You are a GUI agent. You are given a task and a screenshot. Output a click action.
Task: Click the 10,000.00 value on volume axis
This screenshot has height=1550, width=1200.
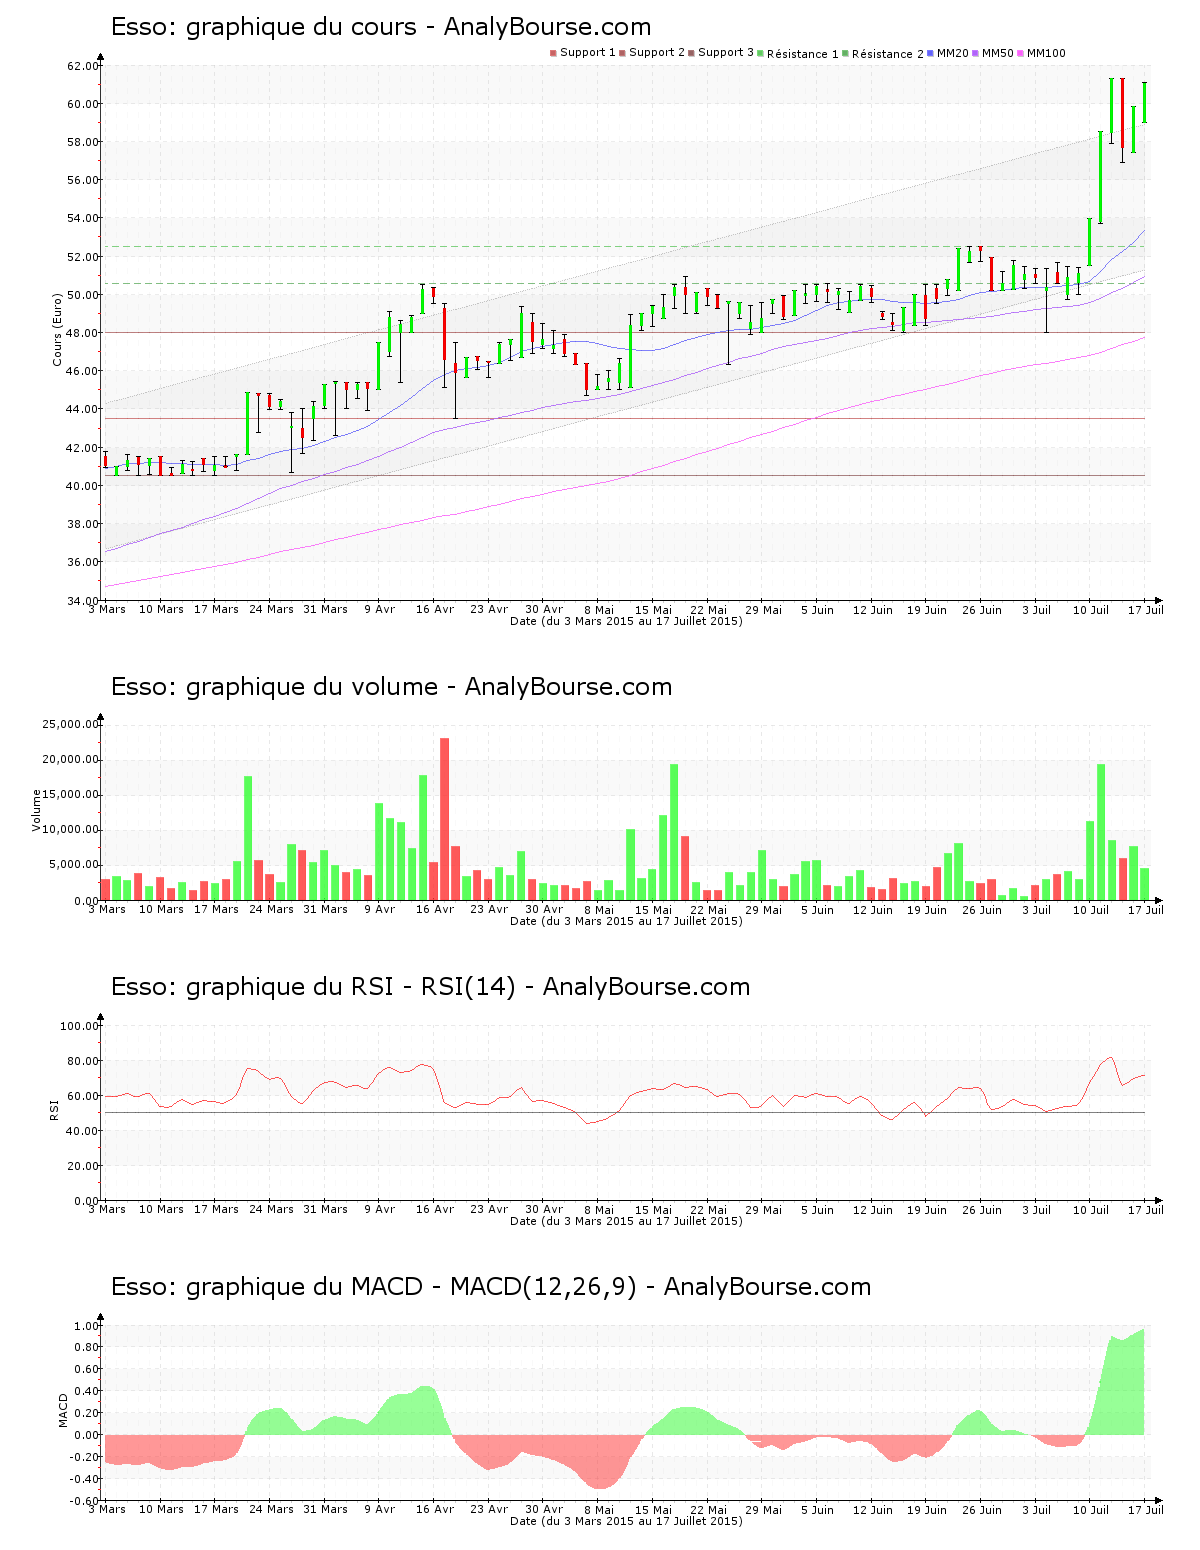coord(70,830)
